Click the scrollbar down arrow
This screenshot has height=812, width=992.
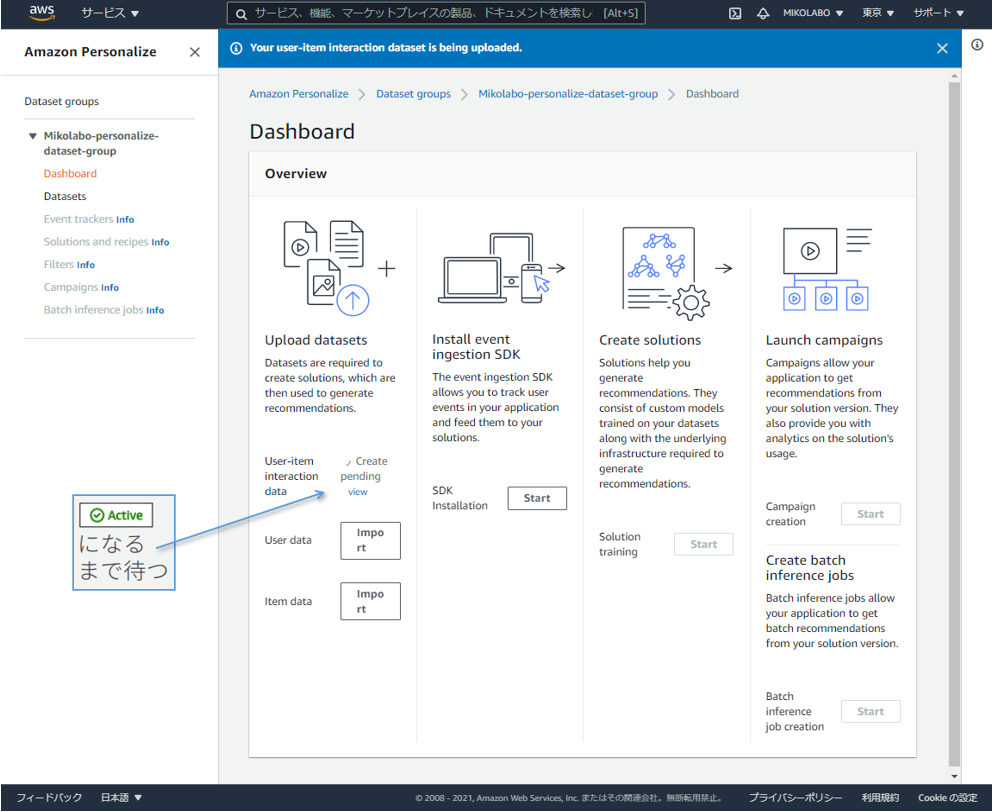pos(955,777)
